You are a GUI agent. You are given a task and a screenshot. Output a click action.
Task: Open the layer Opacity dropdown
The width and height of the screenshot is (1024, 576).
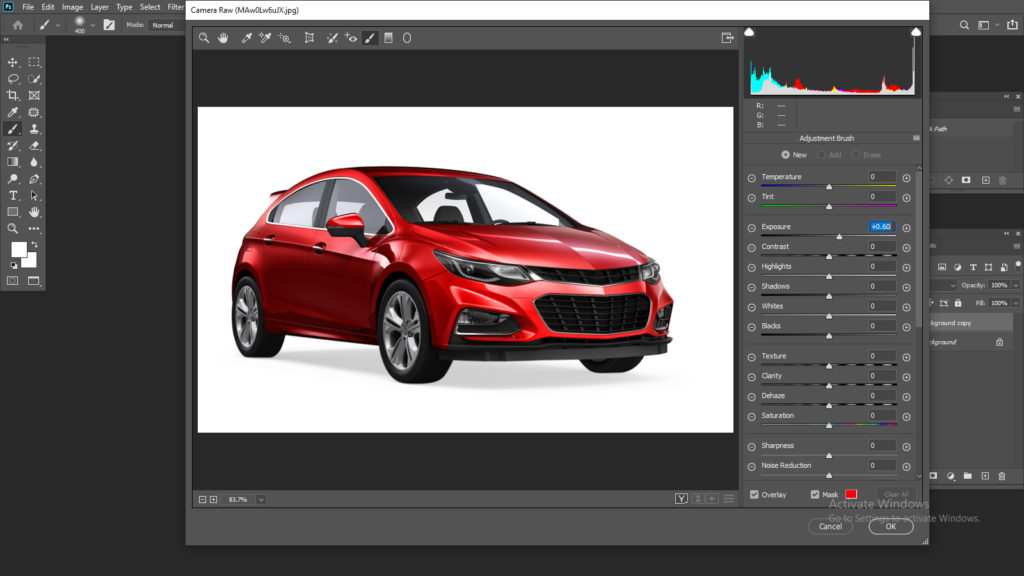tap(1016, 285)
